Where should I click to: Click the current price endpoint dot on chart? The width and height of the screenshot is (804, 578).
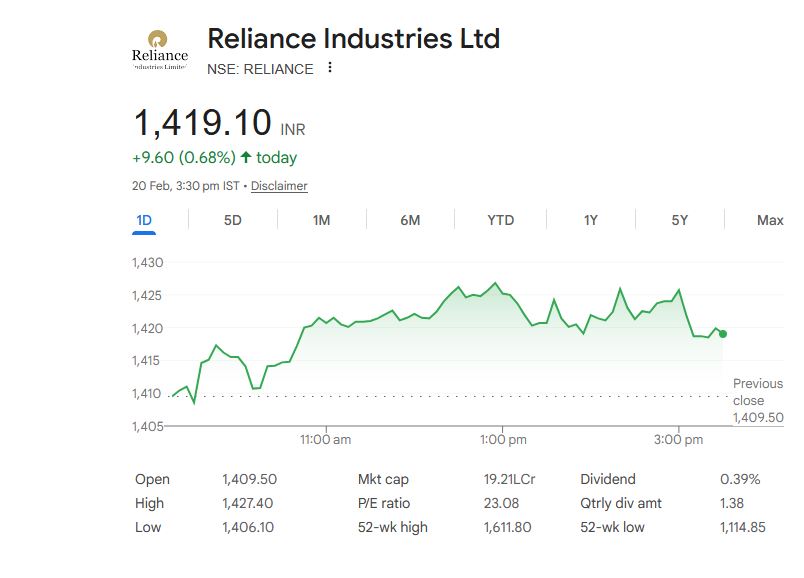(x=723, y=334)
